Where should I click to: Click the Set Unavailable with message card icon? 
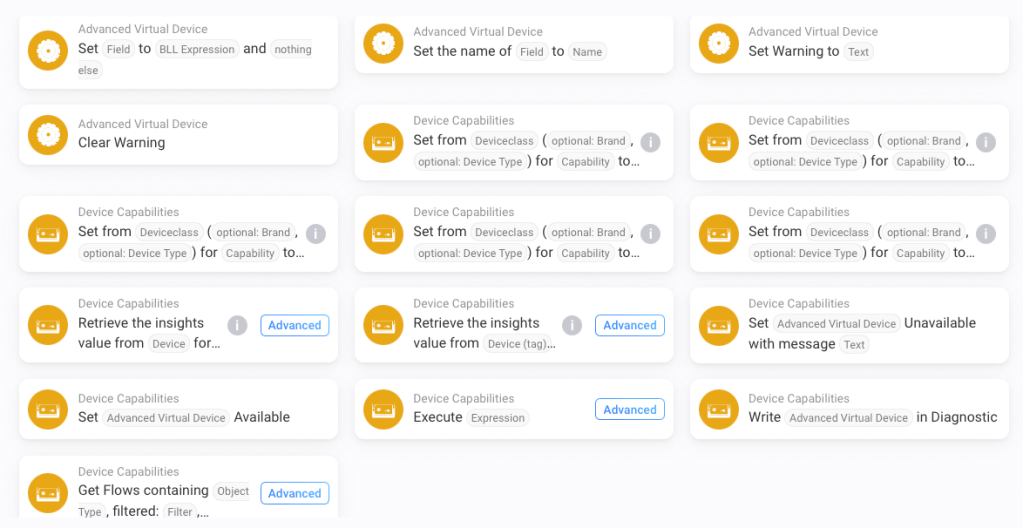pos(717,325)
